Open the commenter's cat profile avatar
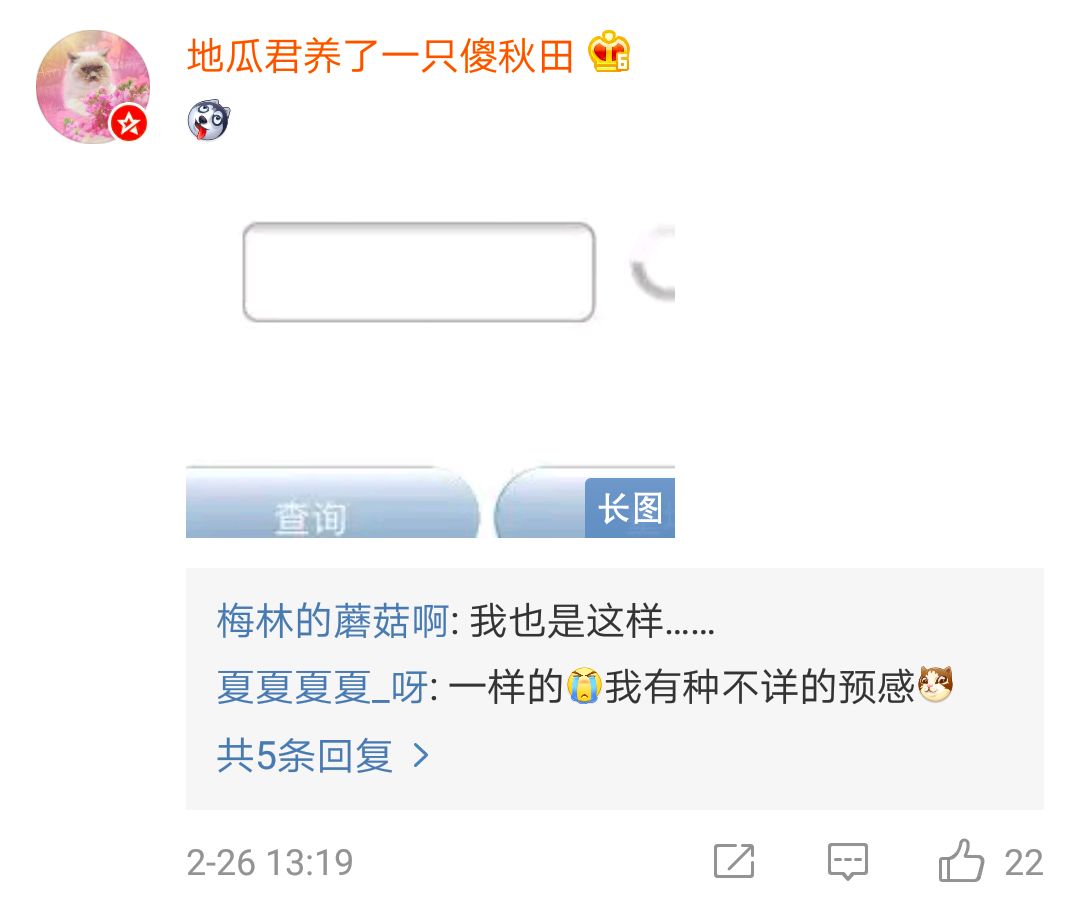This screenshot has width=1080, height=902. [92, 87]
